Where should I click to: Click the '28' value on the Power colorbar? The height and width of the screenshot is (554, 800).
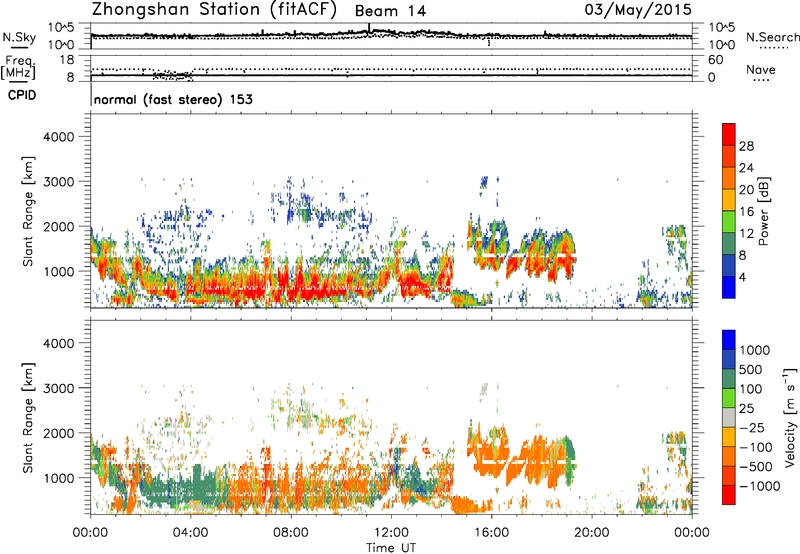click(746, 146)
